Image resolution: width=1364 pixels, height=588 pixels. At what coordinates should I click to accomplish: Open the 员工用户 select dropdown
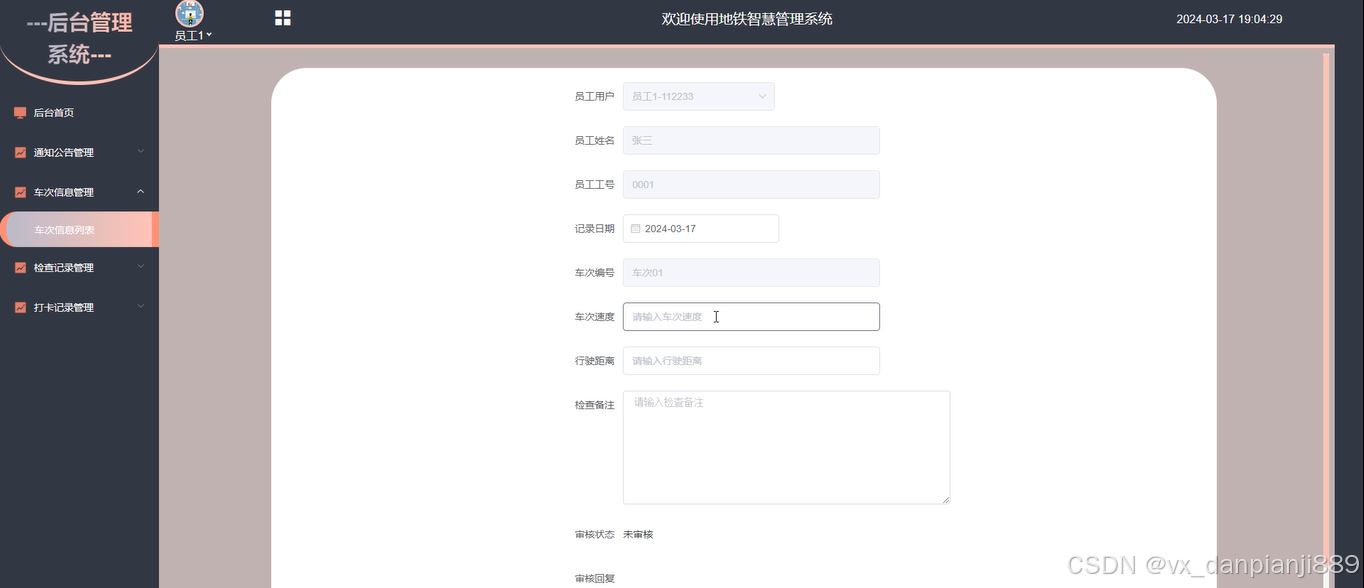[x=699, y=97]
